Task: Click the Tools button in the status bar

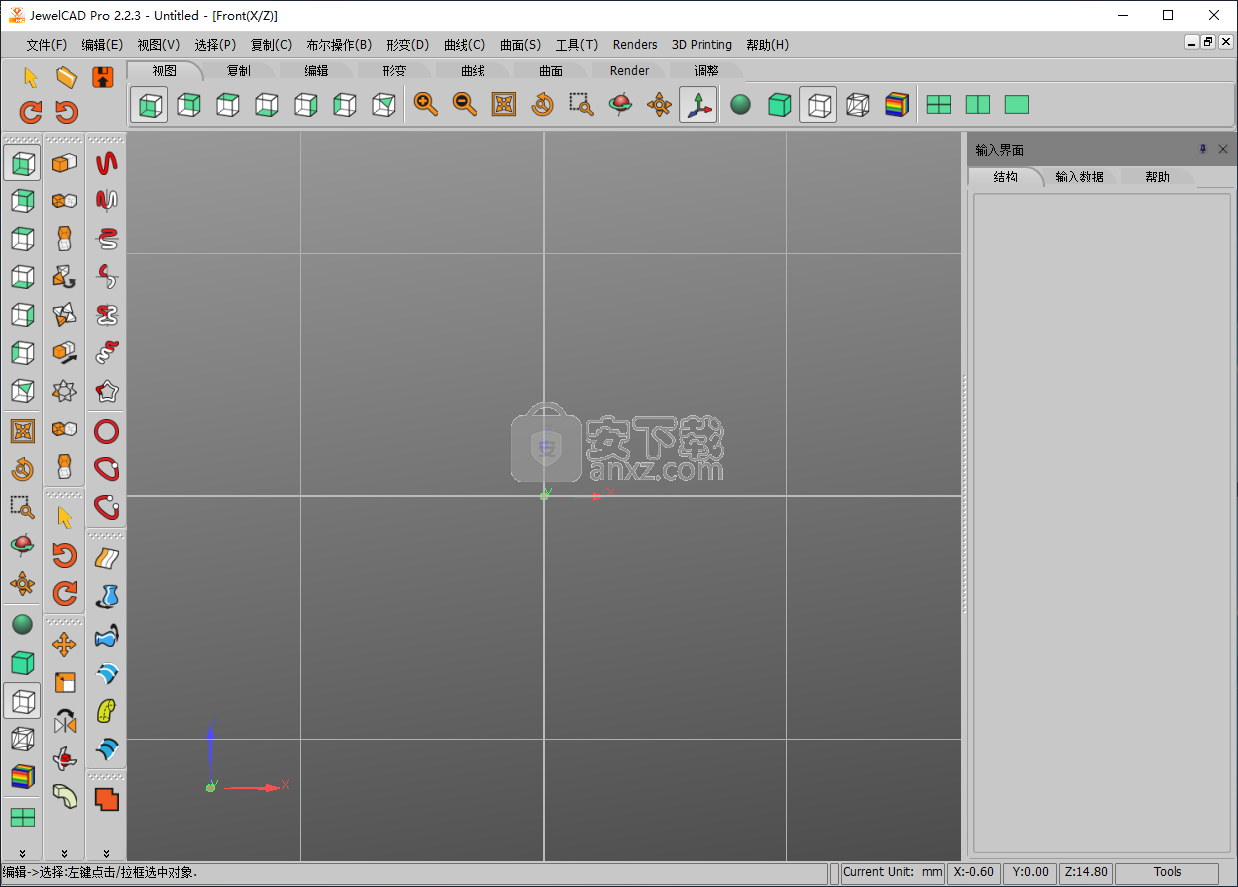Action: click(x=1168, y=872)
